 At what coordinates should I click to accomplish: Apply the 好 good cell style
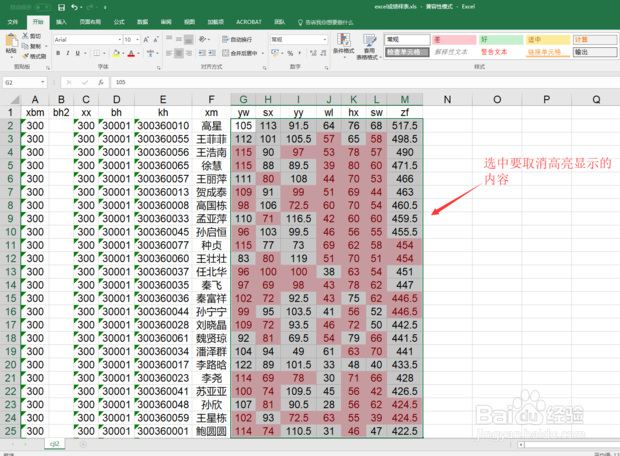[501, 40]
